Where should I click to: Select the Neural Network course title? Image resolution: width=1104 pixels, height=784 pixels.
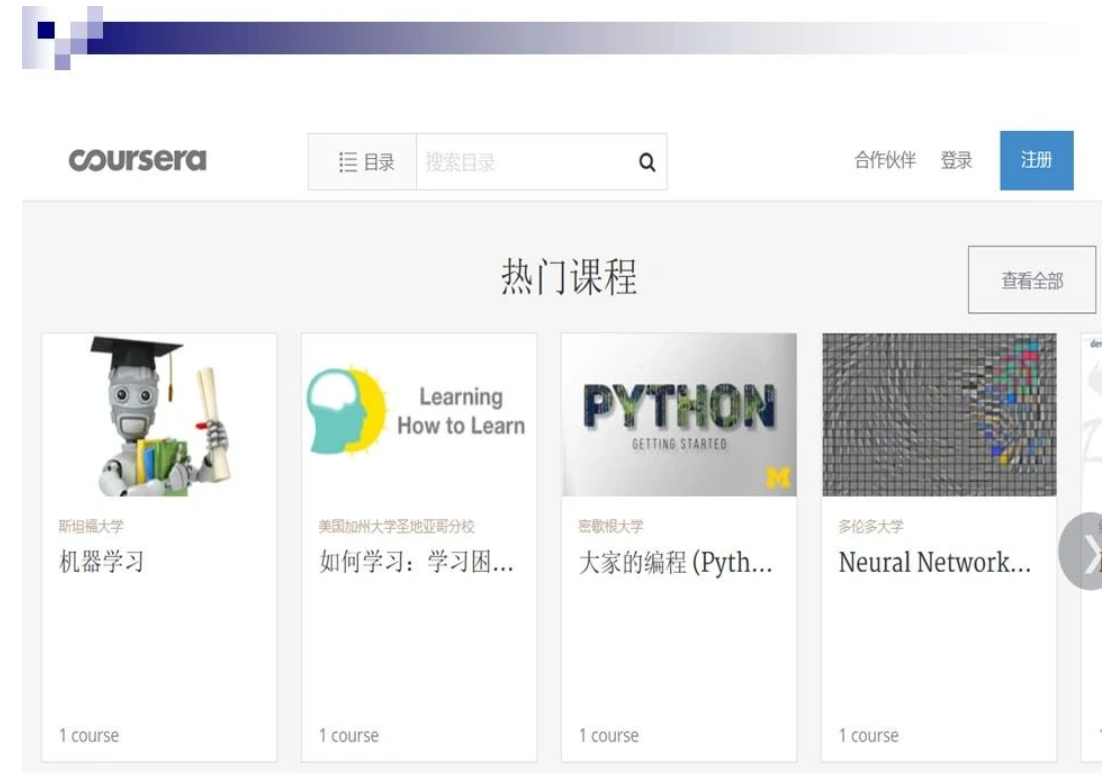pos(934,562)
